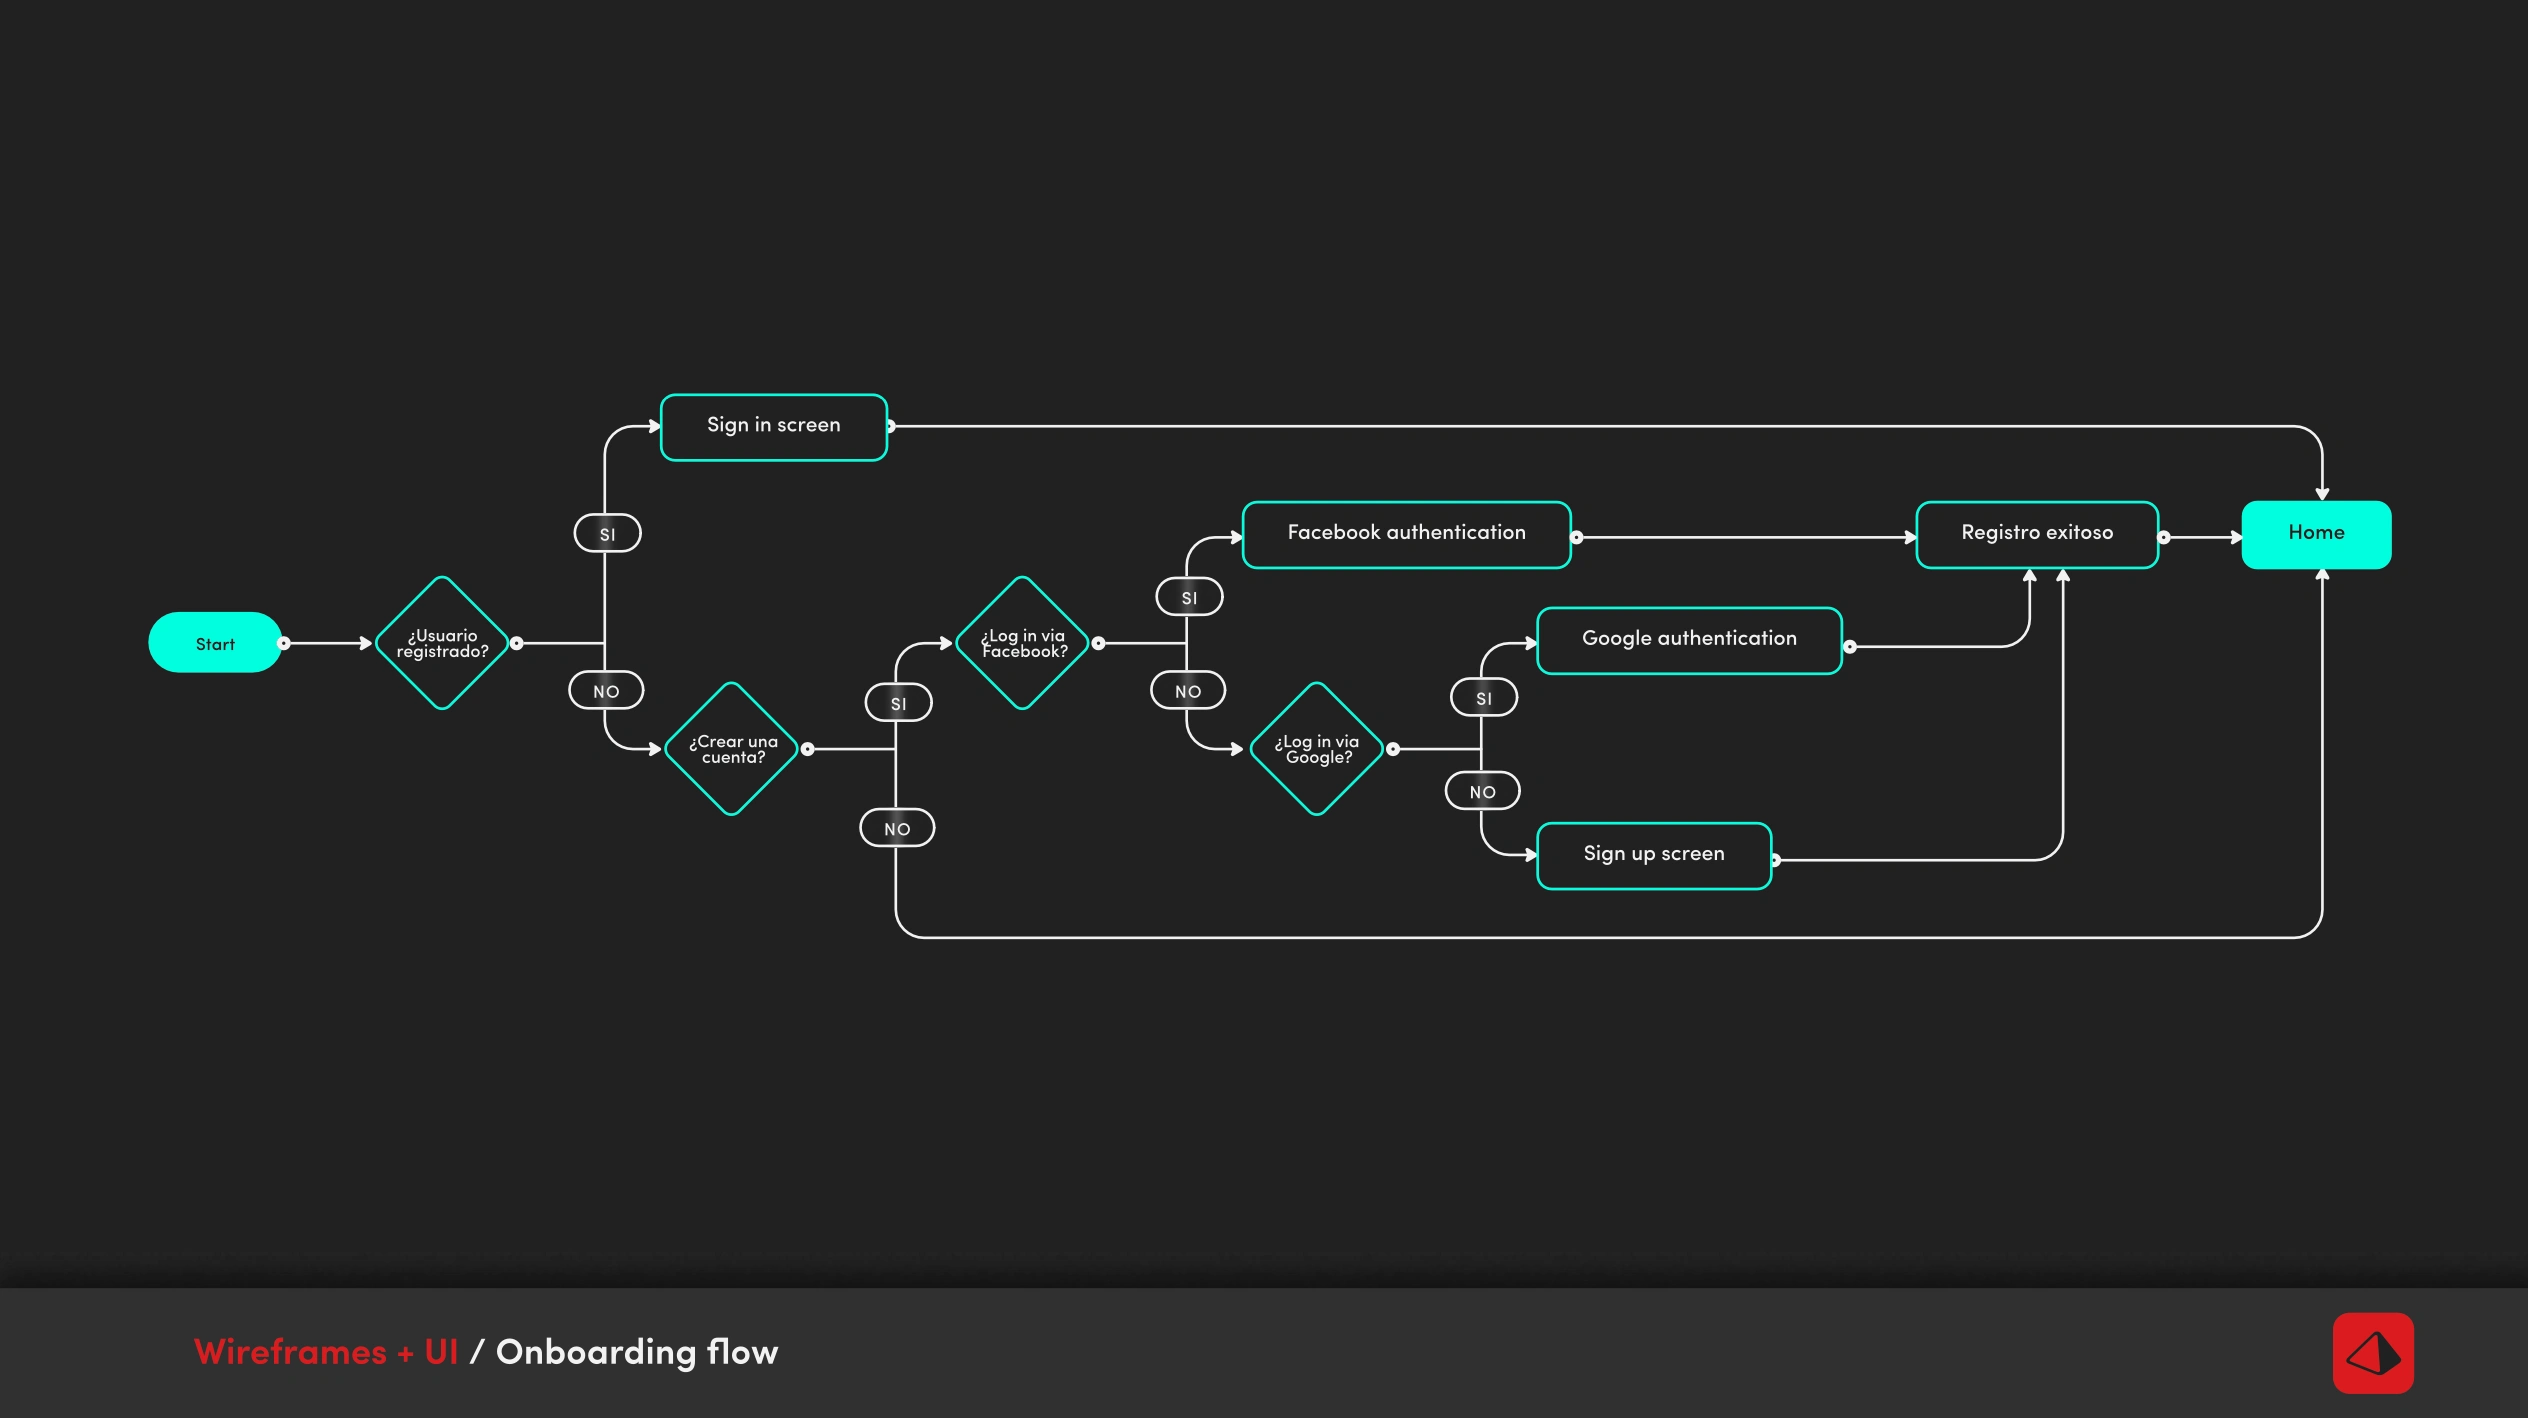Screen dimensions: 2528x1418
Task: Click the Wireframes + UI red title text
Action: [326, 1352]
